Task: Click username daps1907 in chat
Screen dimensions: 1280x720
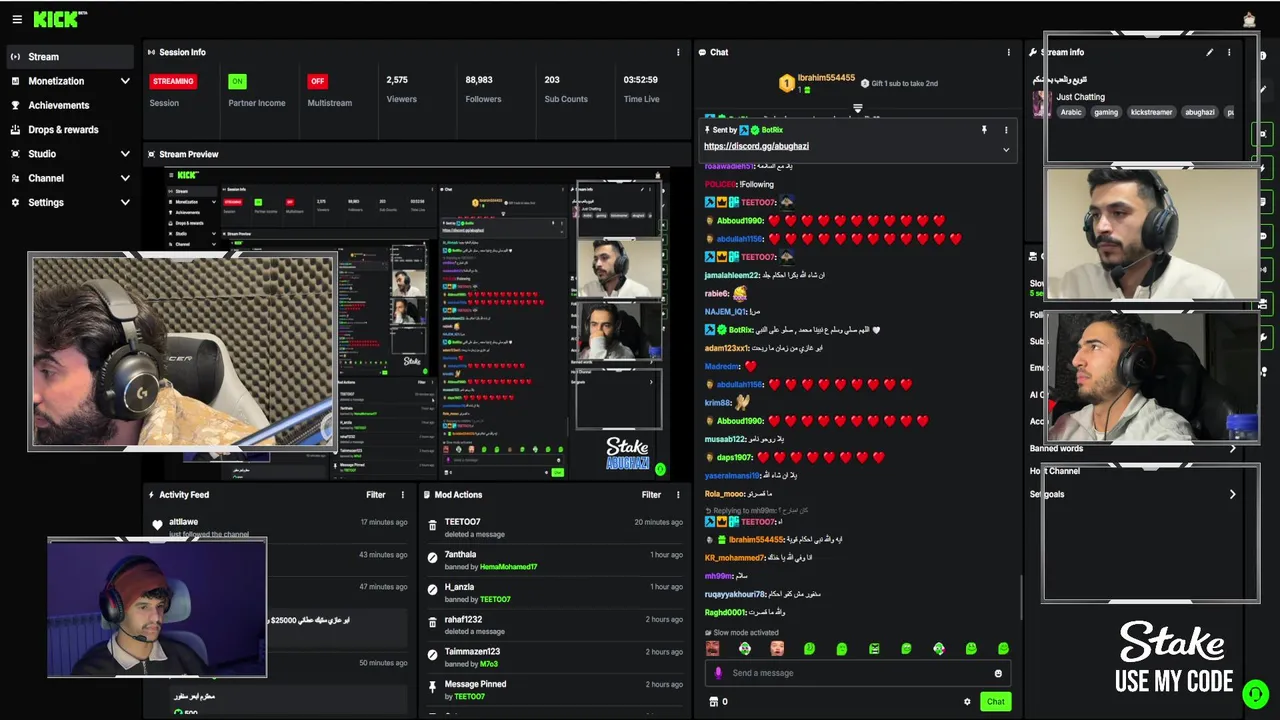Action: click(x=734, y=457)
